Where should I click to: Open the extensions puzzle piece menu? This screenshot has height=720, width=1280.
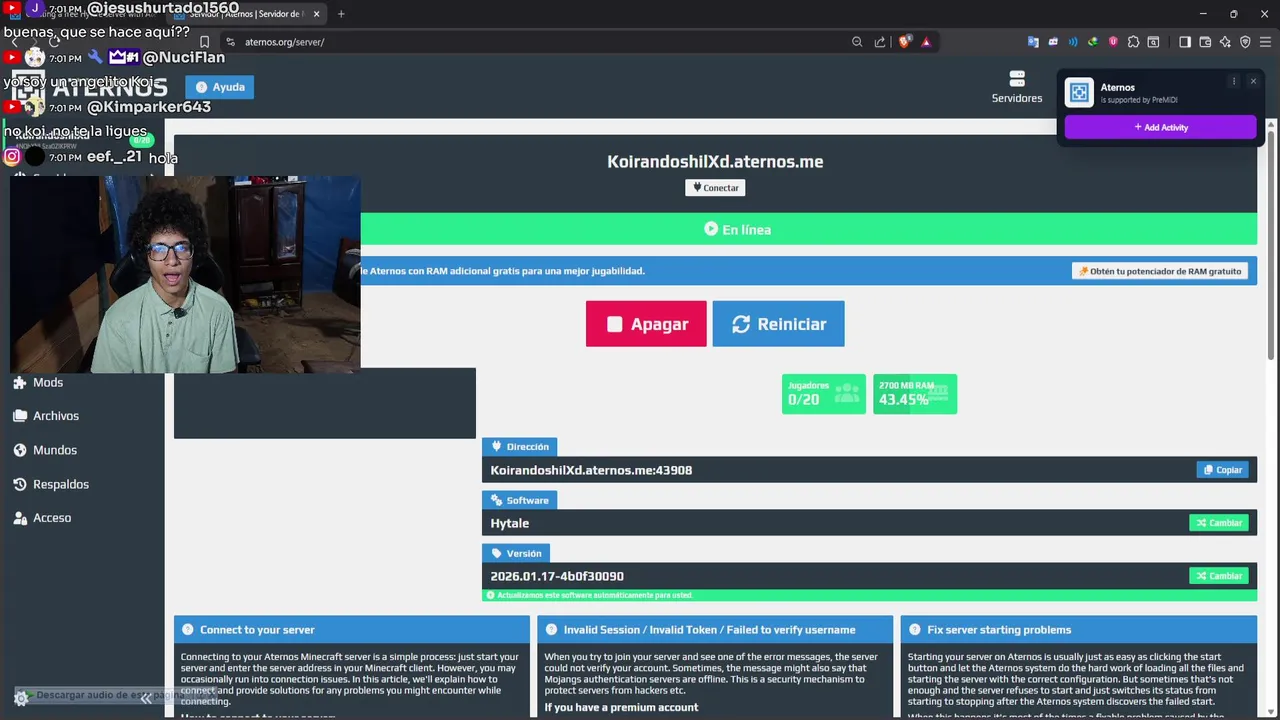tap(1133, 42)
